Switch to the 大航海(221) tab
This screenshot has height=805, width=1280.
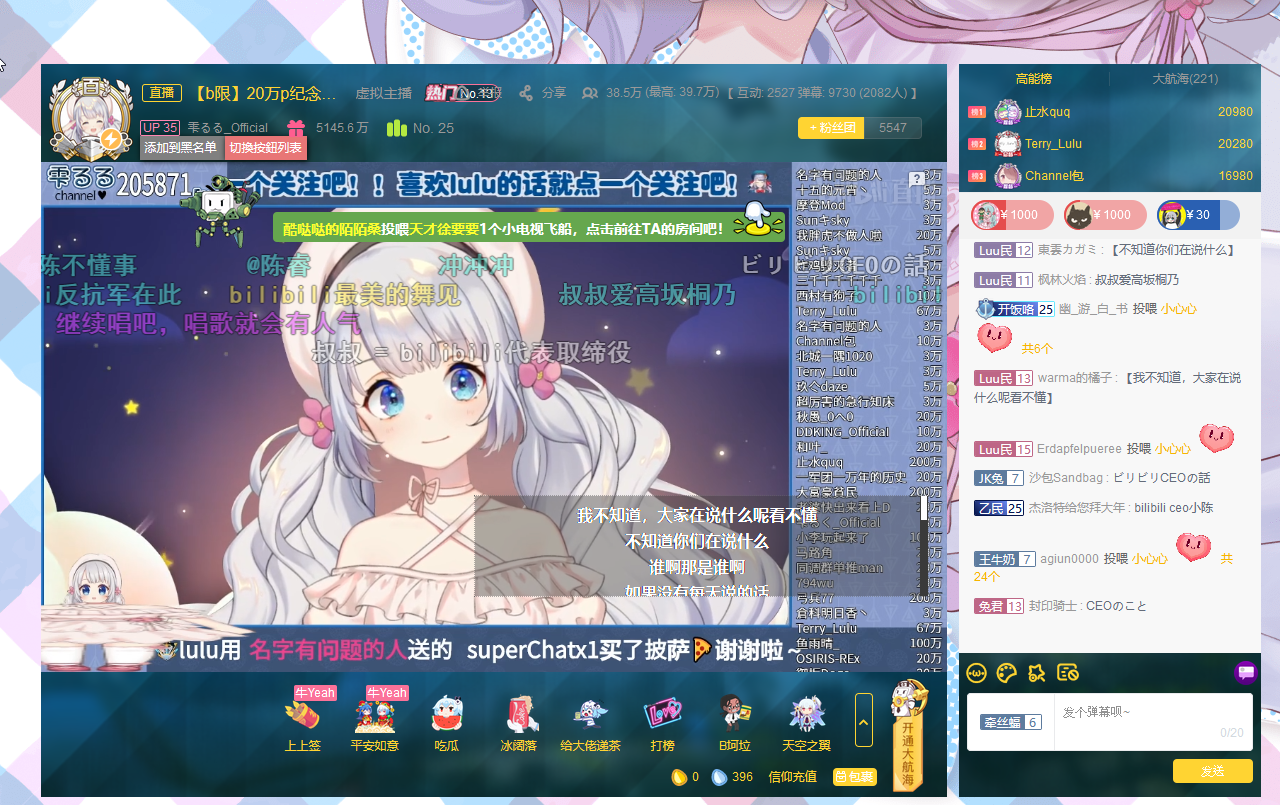click(x=1185, y=79)
